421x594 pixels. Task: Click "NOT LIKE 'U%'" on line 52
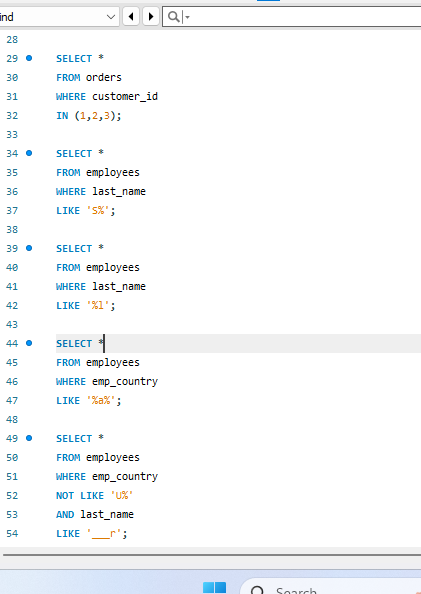[x=95, y=496]
